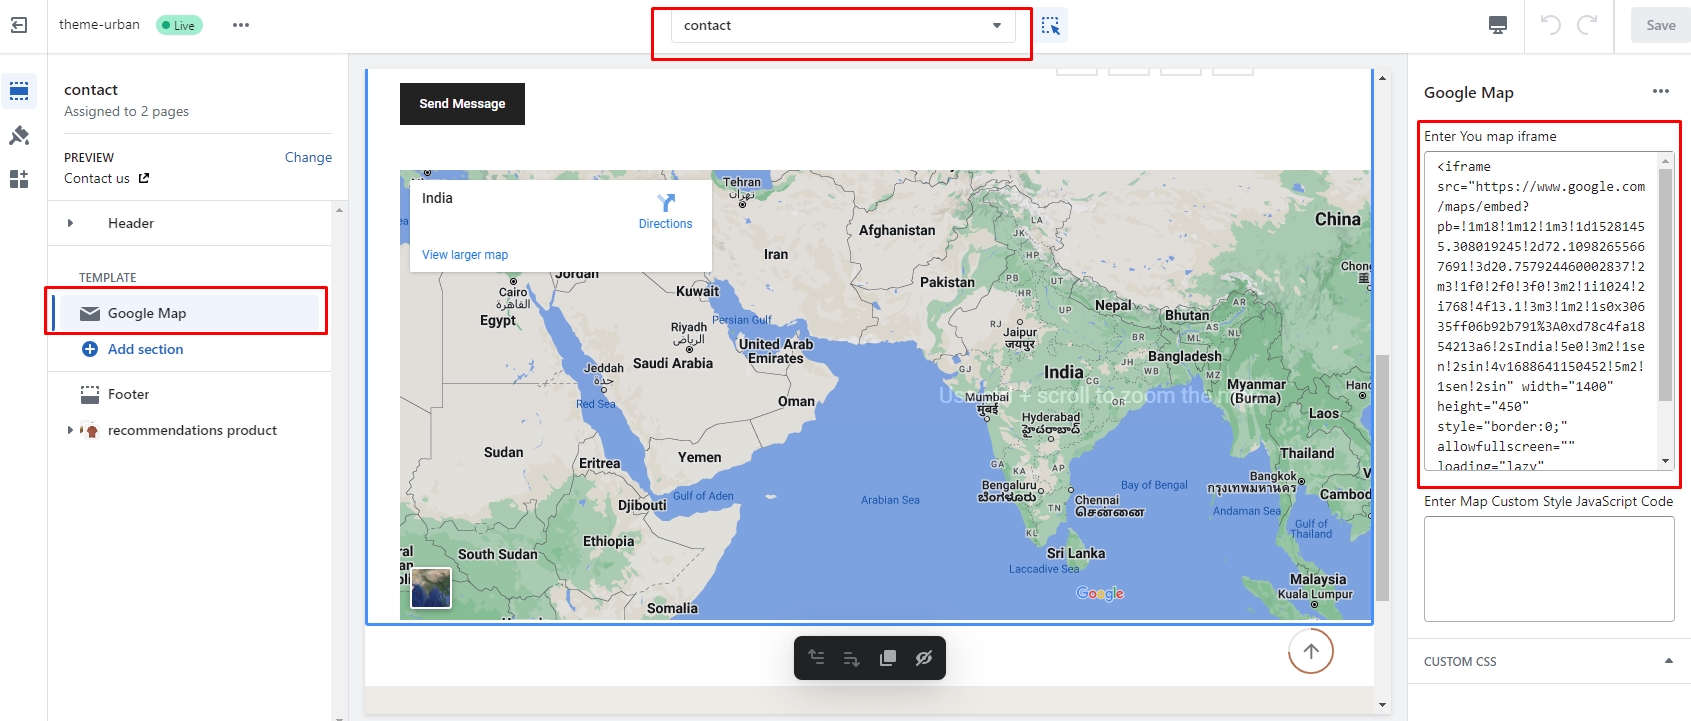
Task: Open Google Map settings three-dot menu
Action: coord(1661,91)
